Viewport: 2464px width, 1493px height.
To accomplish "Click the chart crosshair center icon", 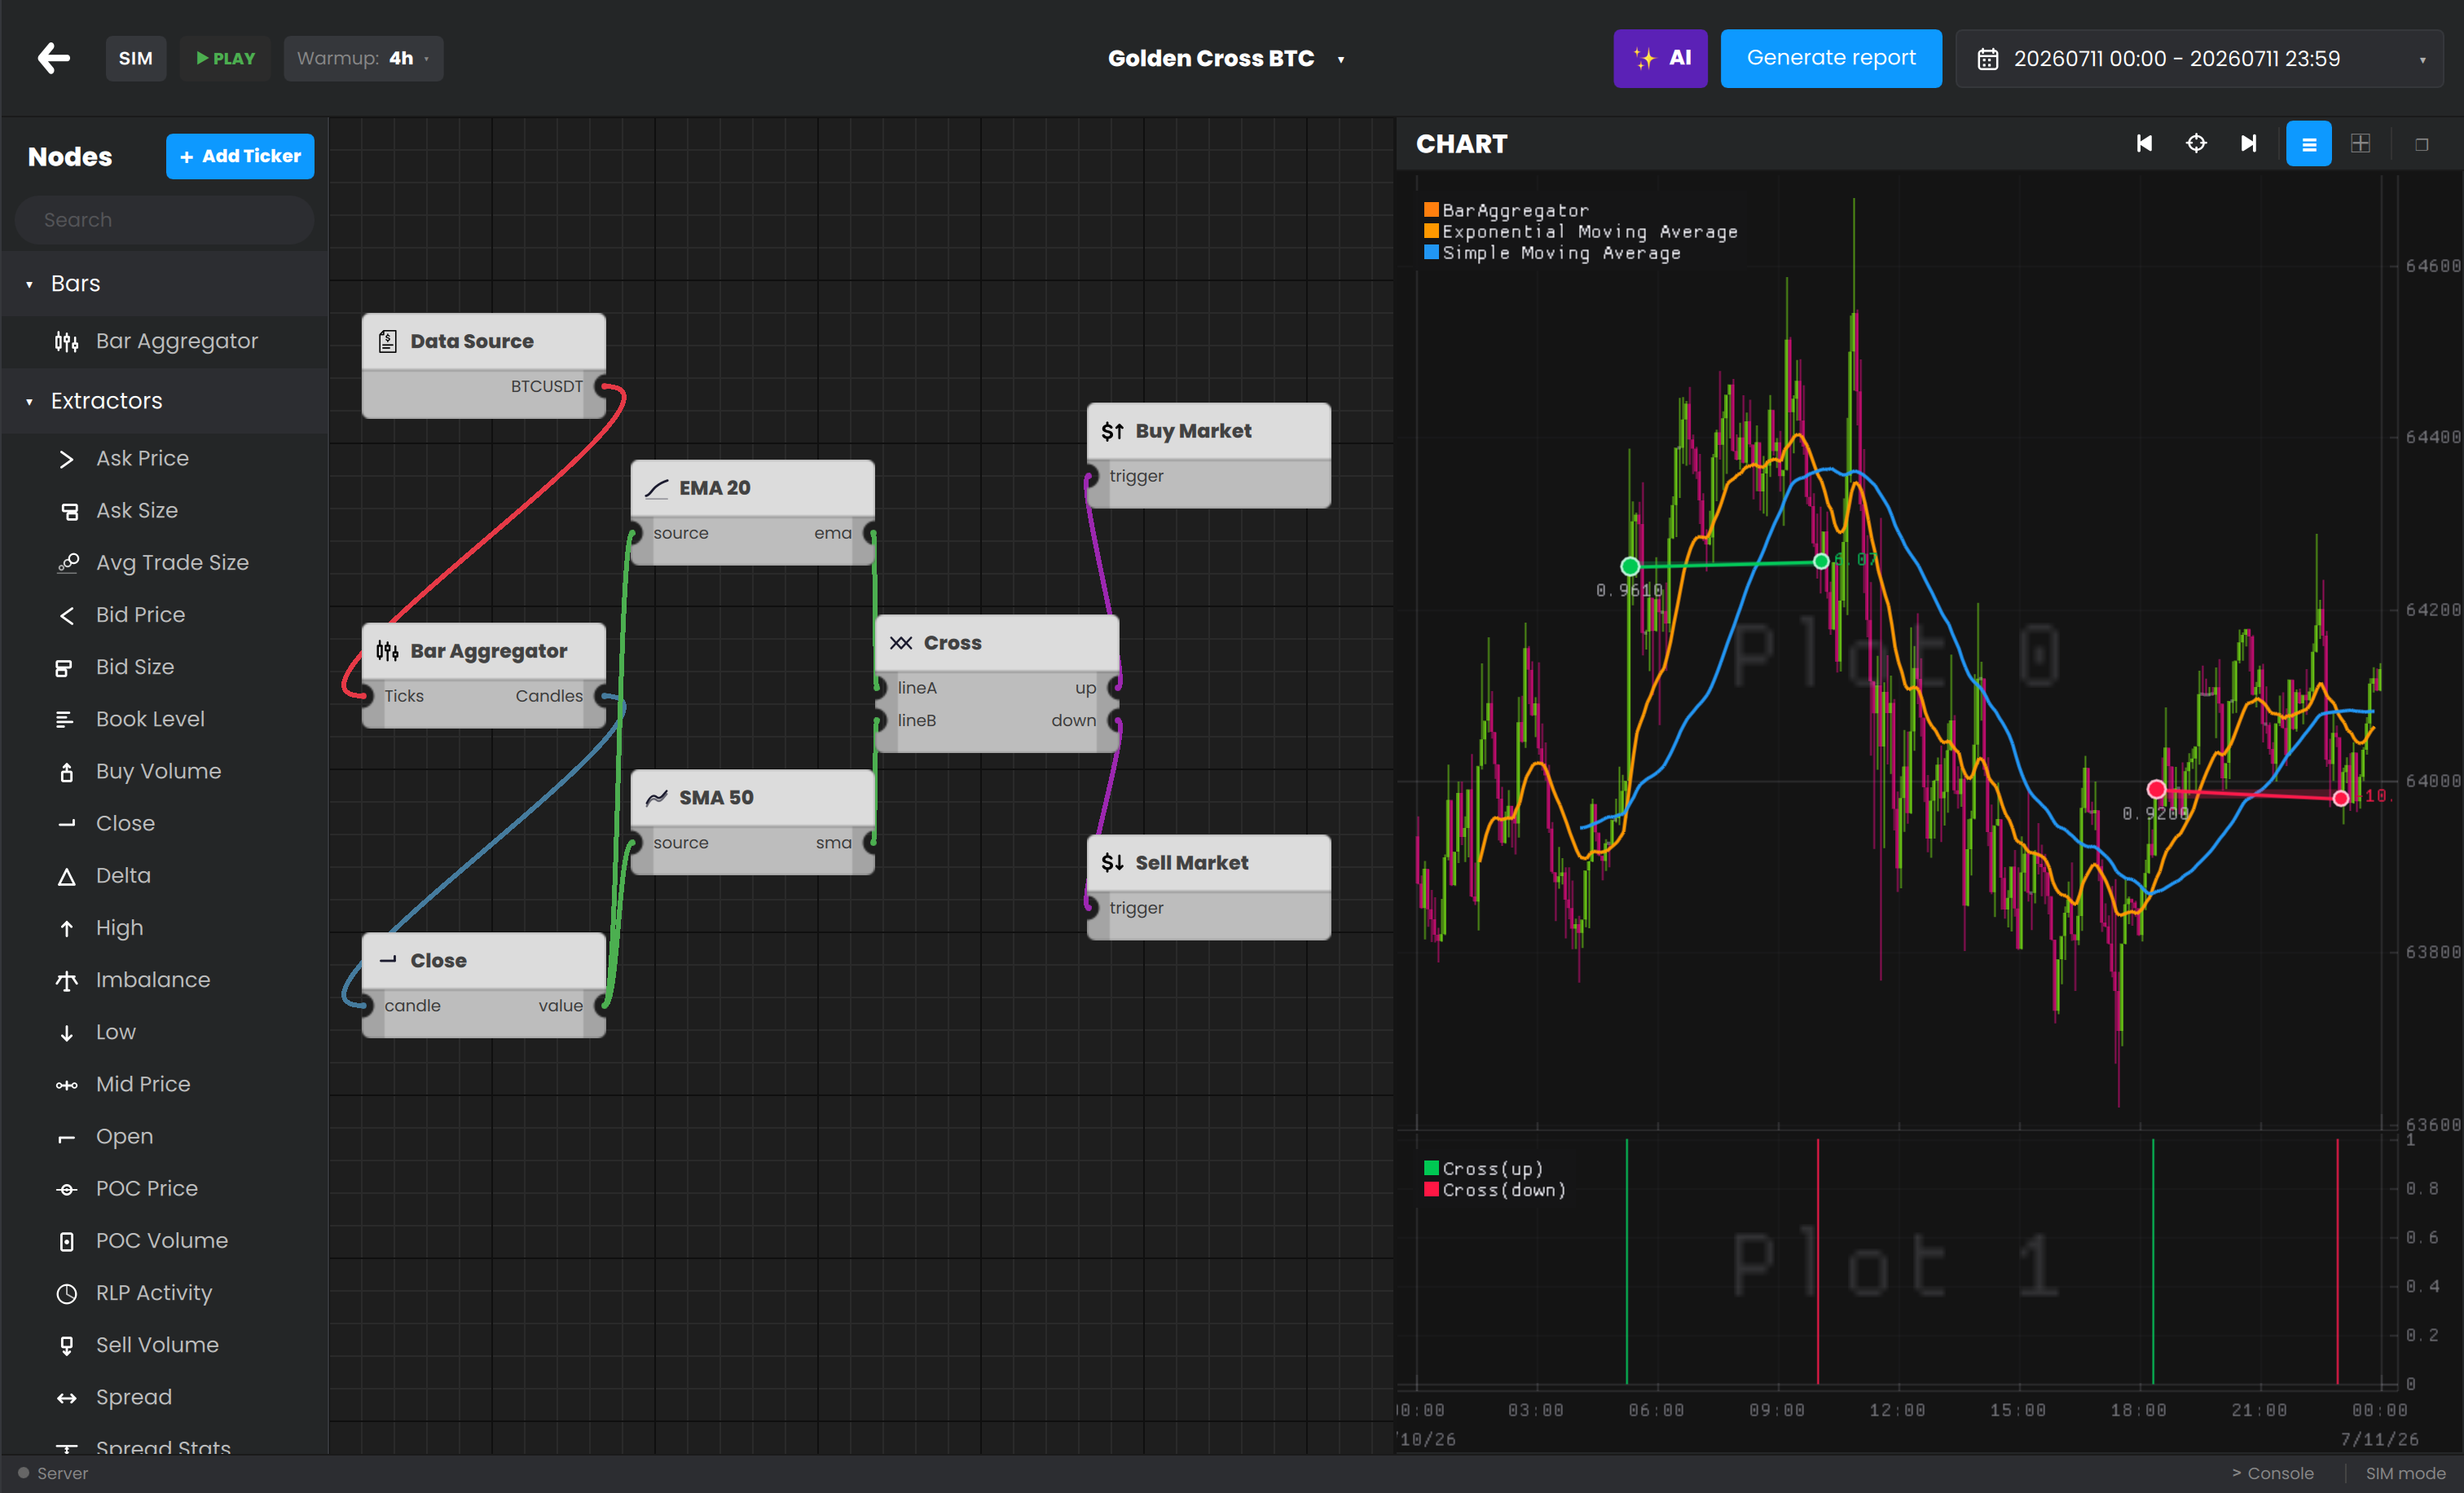I will tap(2196, 144).
